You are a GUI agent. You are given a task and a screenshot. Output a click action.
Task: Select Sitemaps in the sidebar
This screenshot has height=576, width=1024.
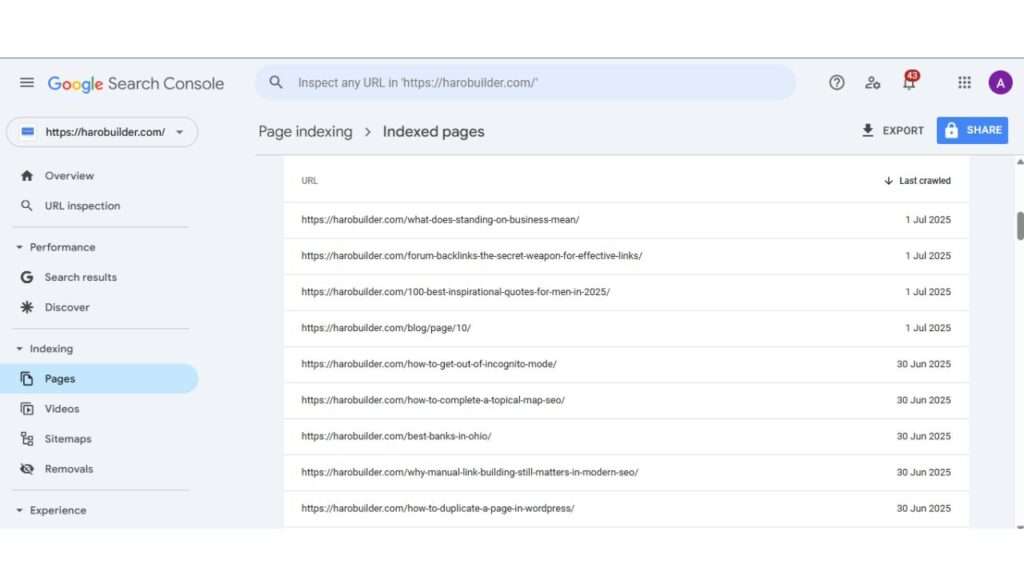coord(68,438)
